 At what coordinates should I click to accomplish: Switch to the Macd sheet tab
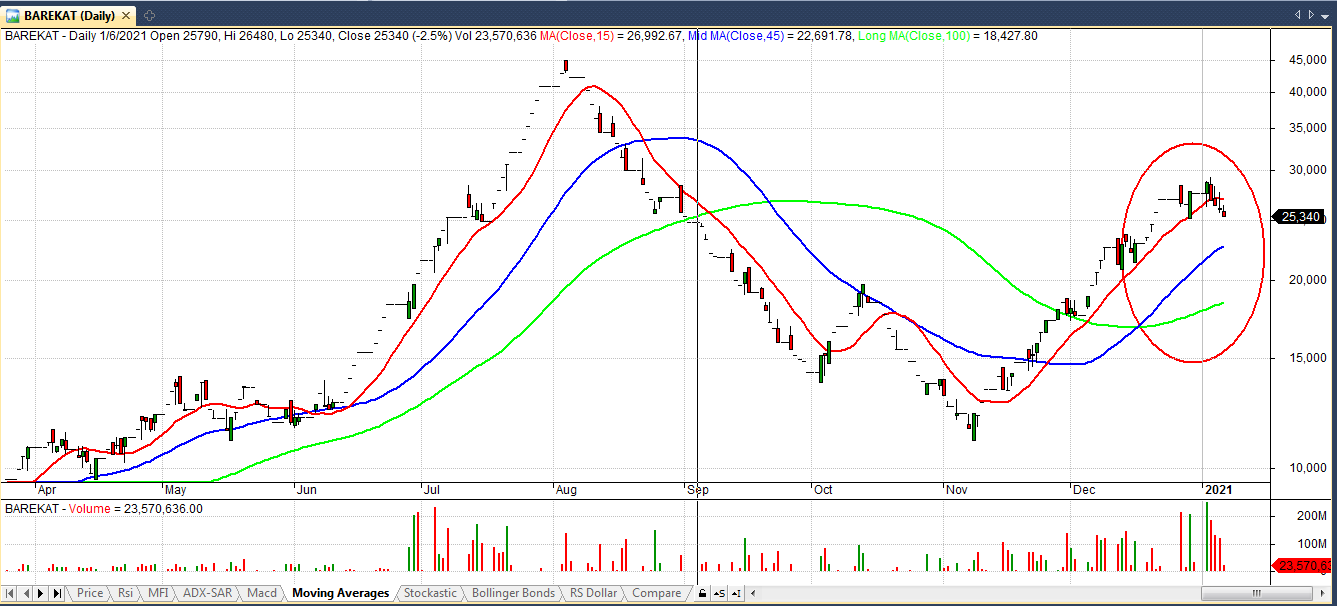(261, 593)
